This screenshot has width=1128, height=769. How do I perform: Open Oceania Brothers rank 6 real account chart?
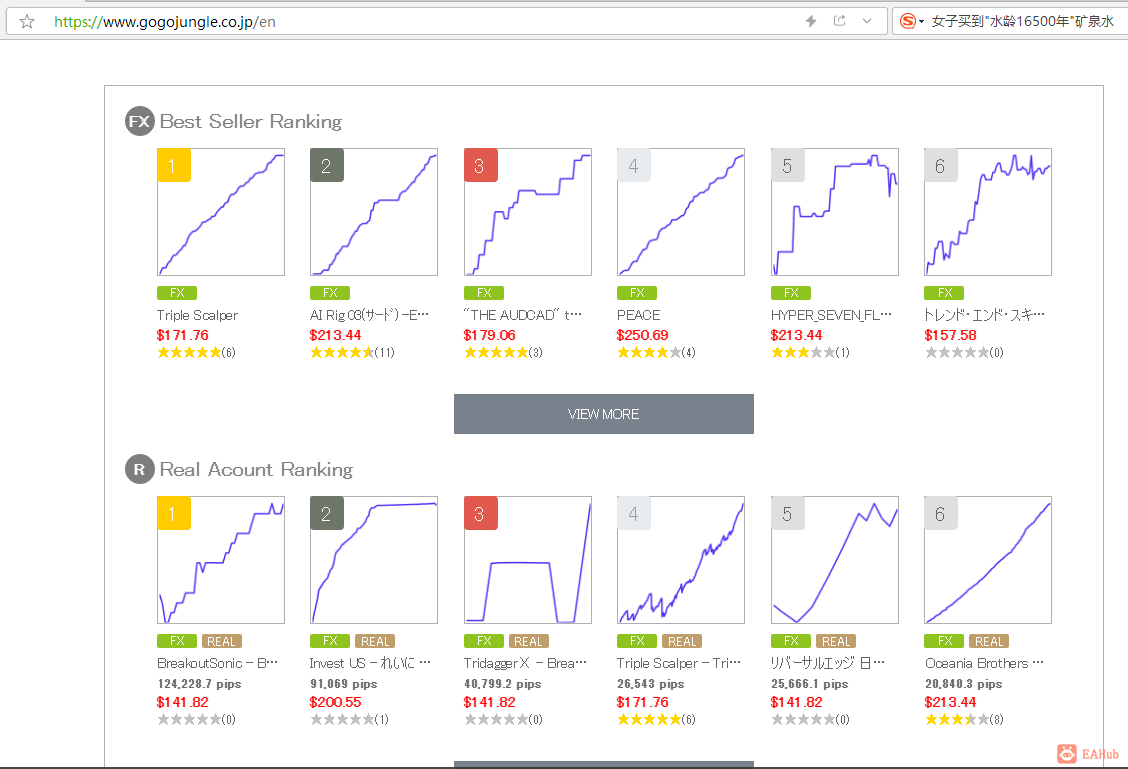(988, 560)
